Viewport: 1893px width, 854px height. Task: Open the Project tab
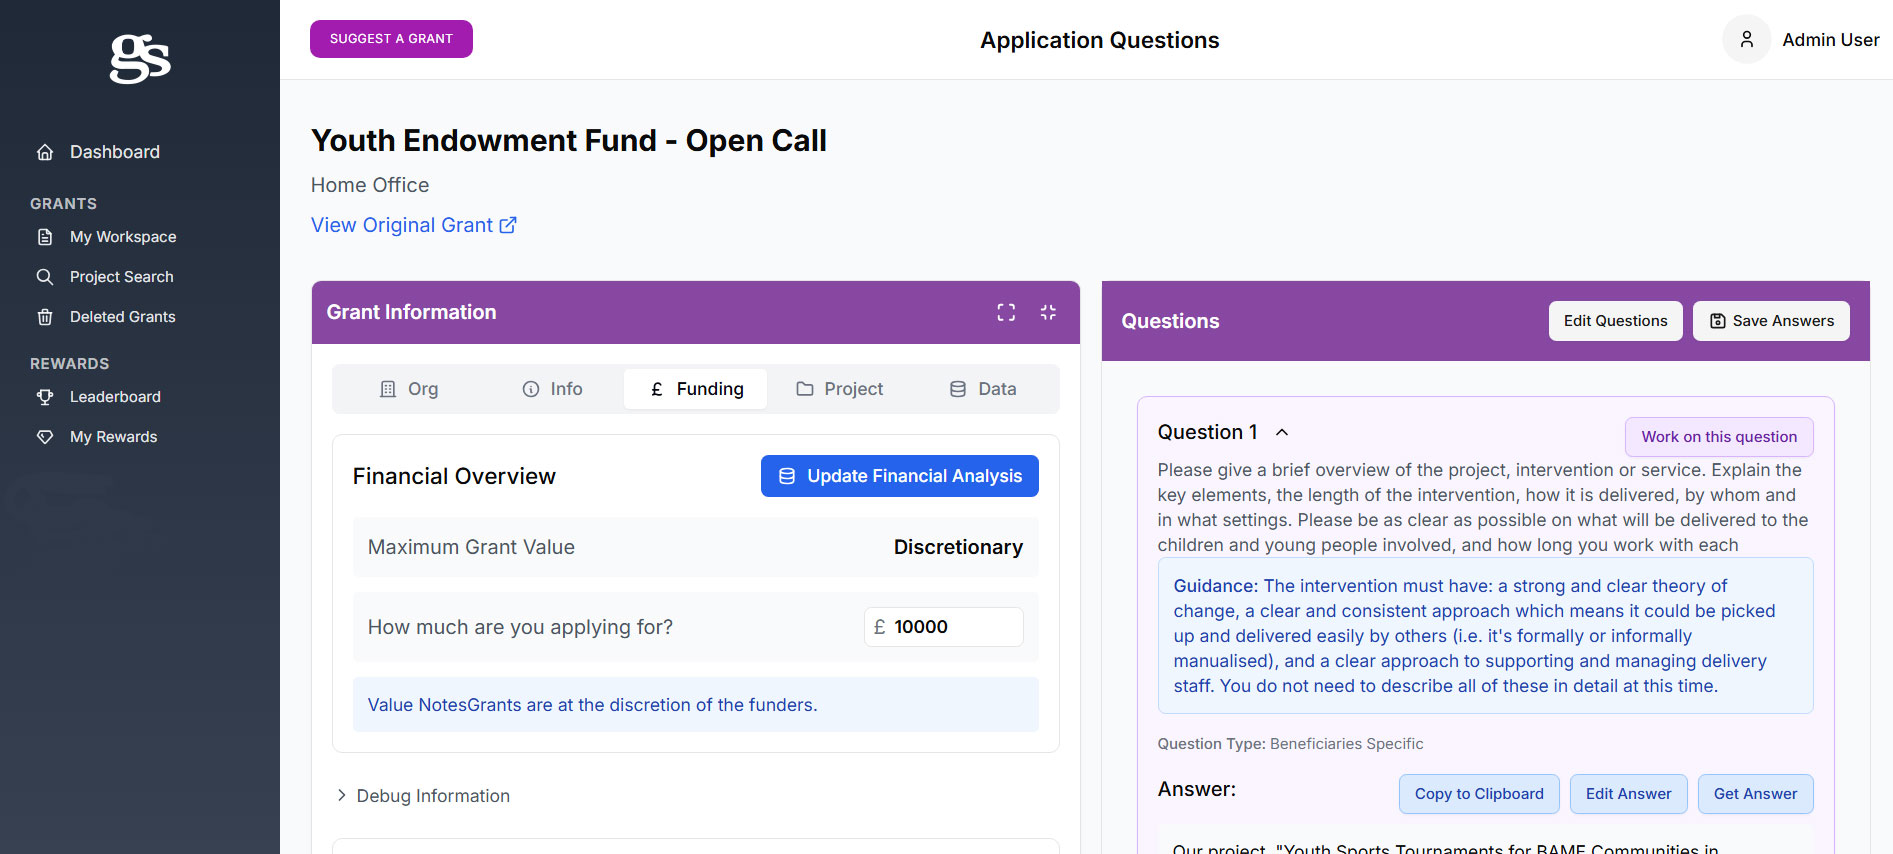(x=839, y=389)
